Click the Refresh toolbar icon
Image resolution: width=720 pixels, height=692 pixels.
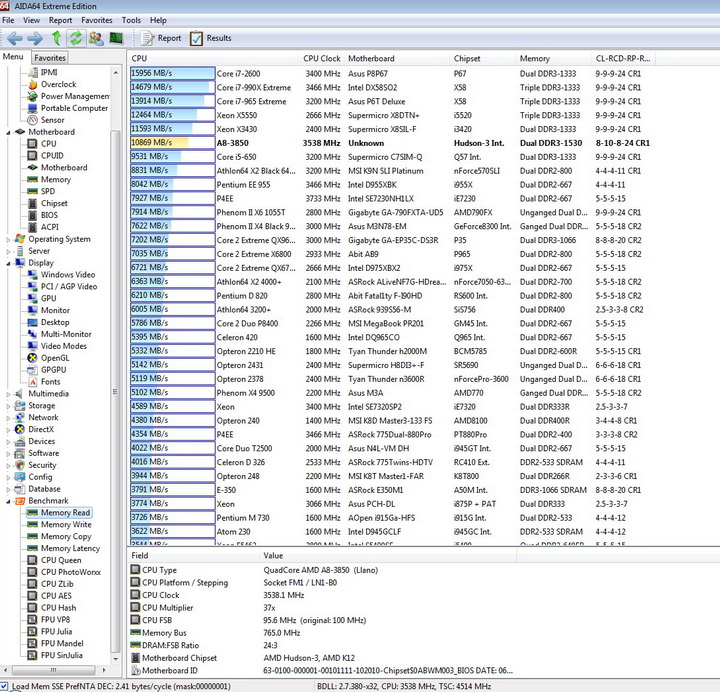(x=76, y=38)
